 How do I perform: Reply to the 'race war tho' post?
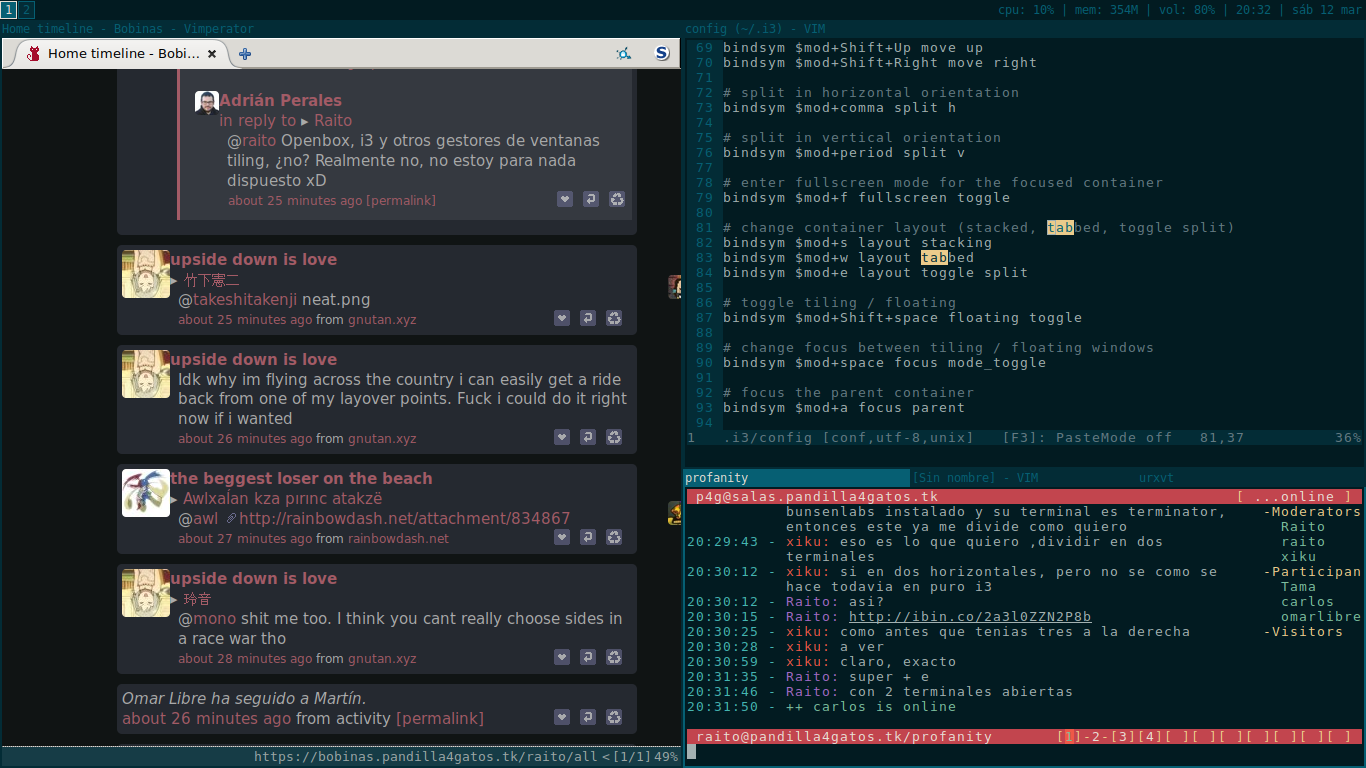pos(588,657)
